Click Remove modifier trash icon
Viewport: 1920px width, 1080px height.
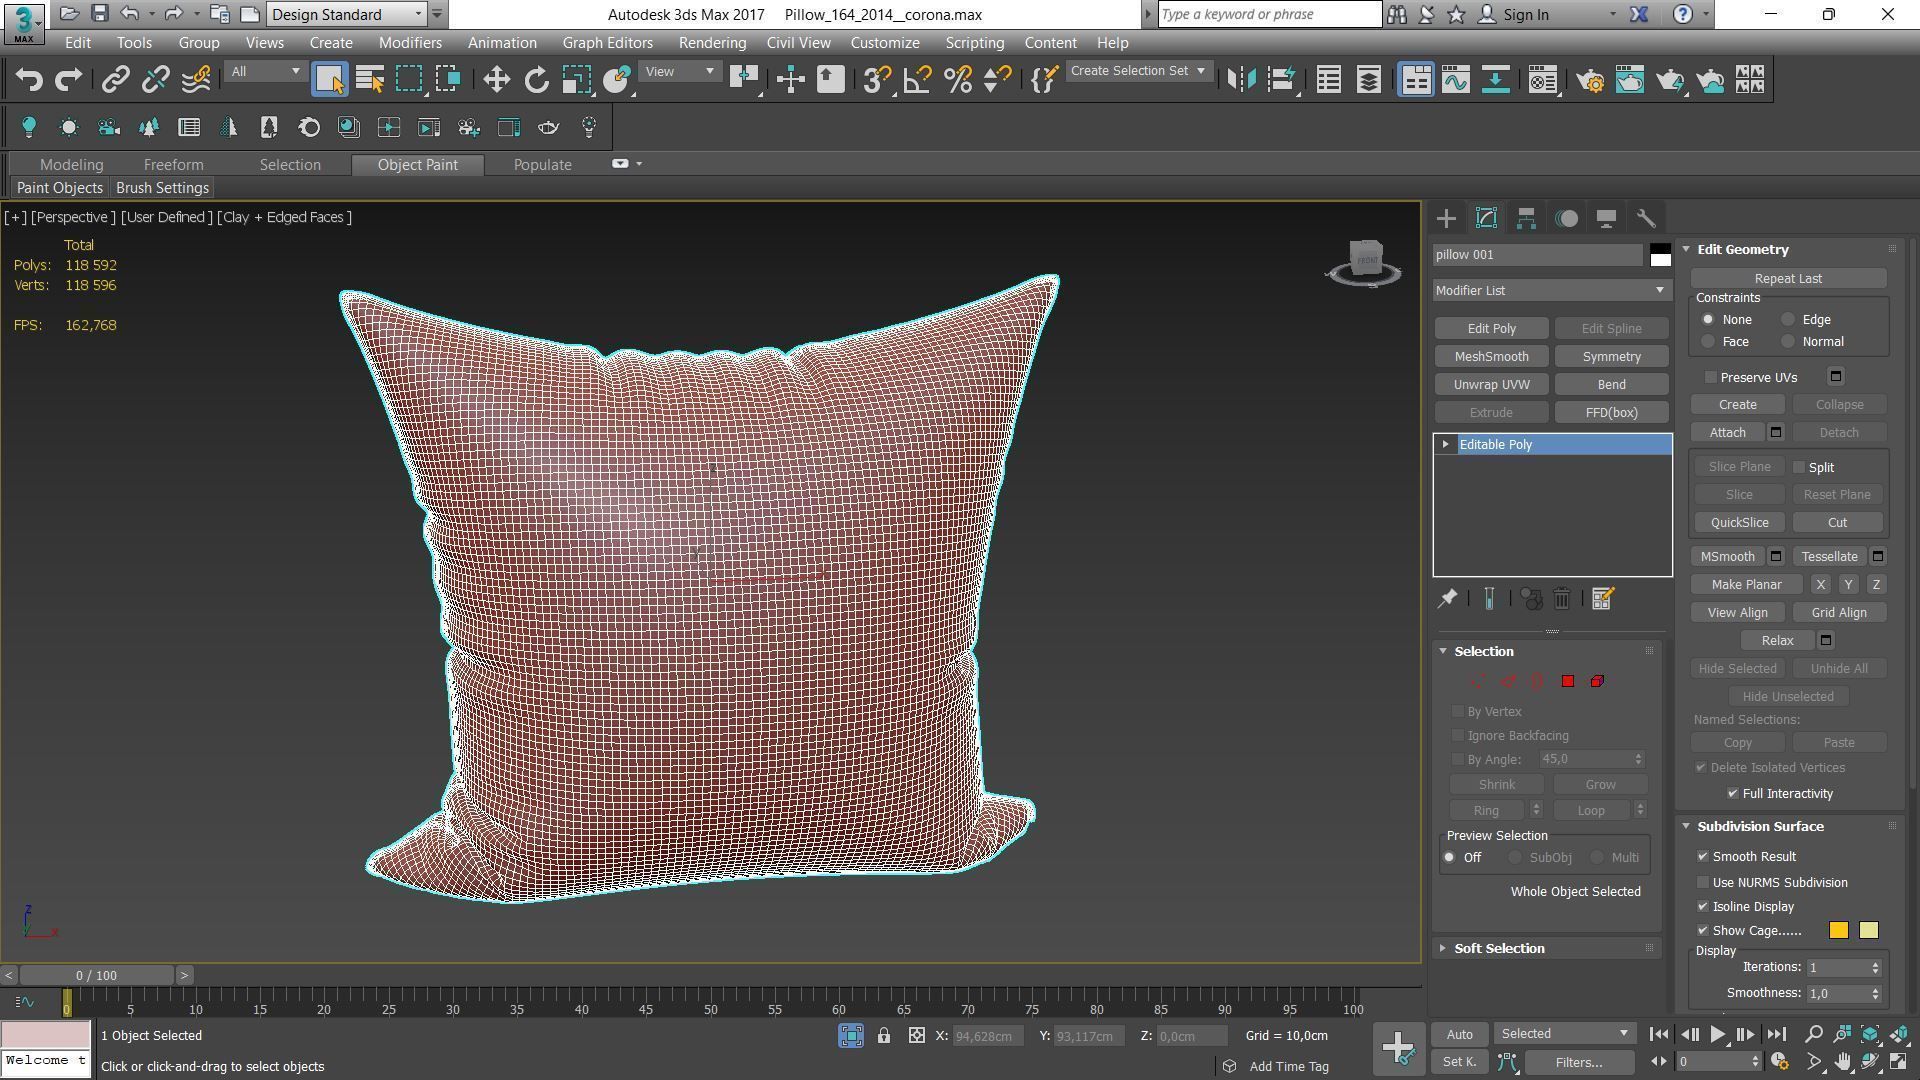(x=1562, y=599)
